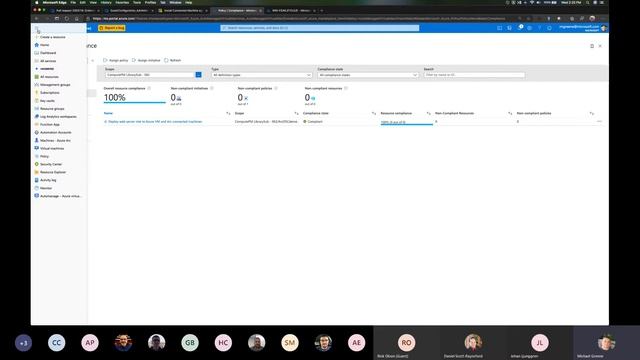
Task: Open the feedback smiley icon
Action: pyautogui.click(x=549, y=28)
